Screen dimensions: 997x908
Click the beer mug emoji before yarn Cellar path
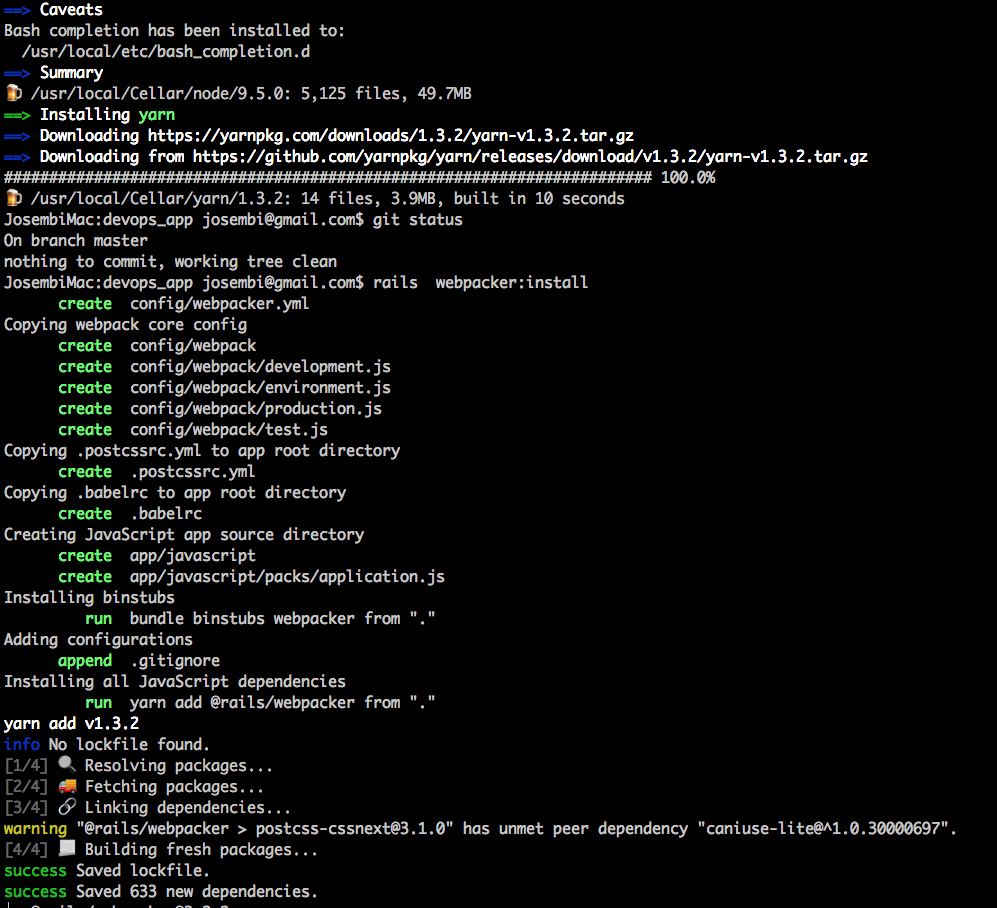[x=13, y=198]
